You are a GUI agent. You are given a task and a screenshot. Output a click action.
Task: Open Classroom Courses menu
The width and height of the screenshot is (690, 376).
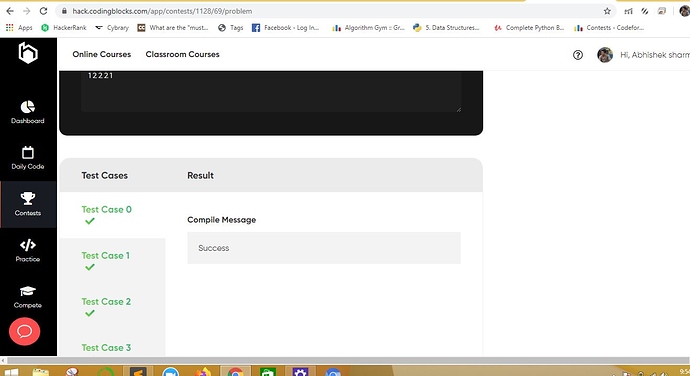click(x=182, y=54)
